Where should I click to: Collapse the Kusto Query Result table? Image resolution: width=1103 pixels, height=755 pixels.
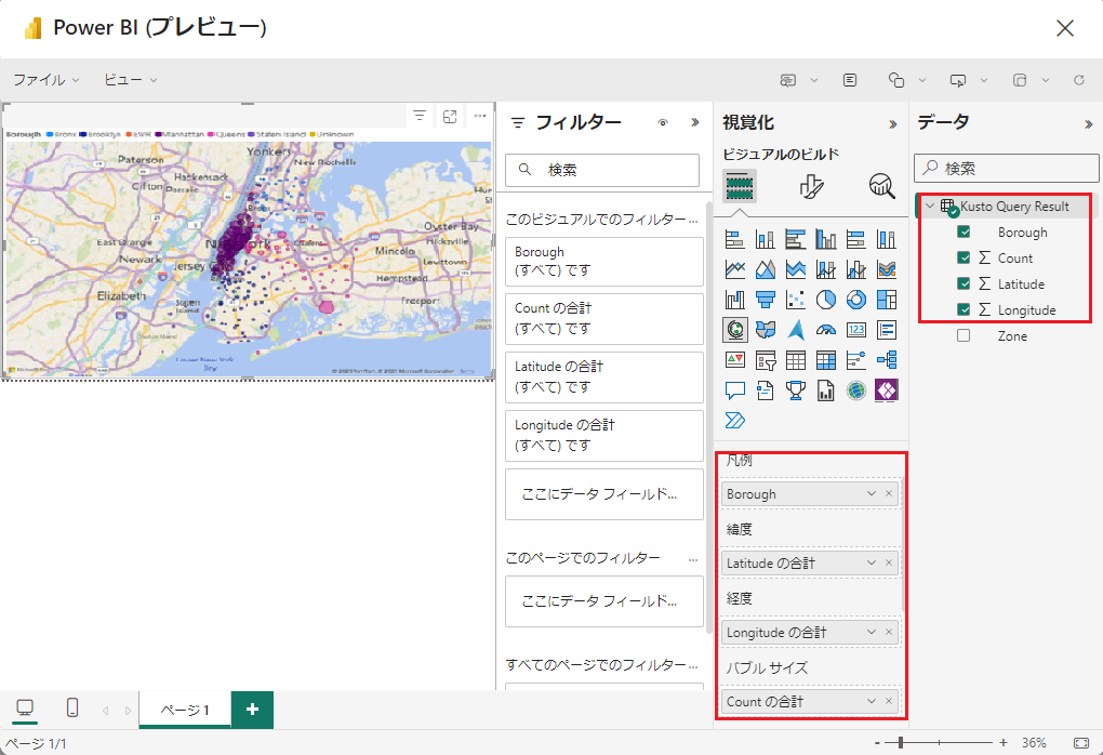[x=929, y=206]
